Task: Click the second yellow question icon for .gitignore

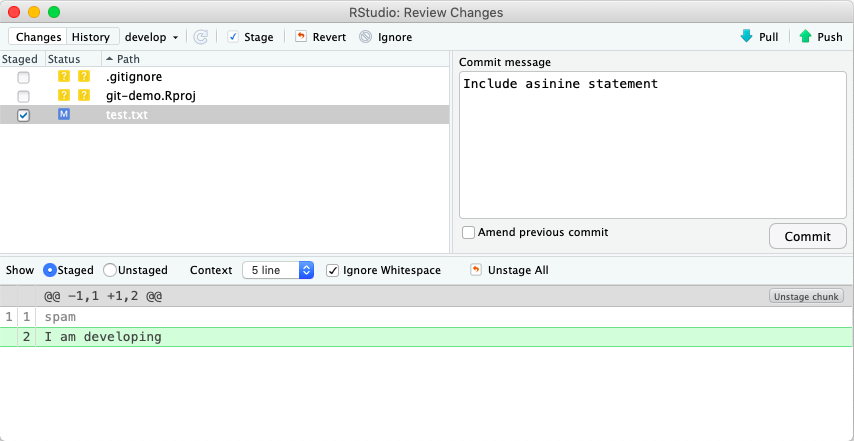Action: 83,77
